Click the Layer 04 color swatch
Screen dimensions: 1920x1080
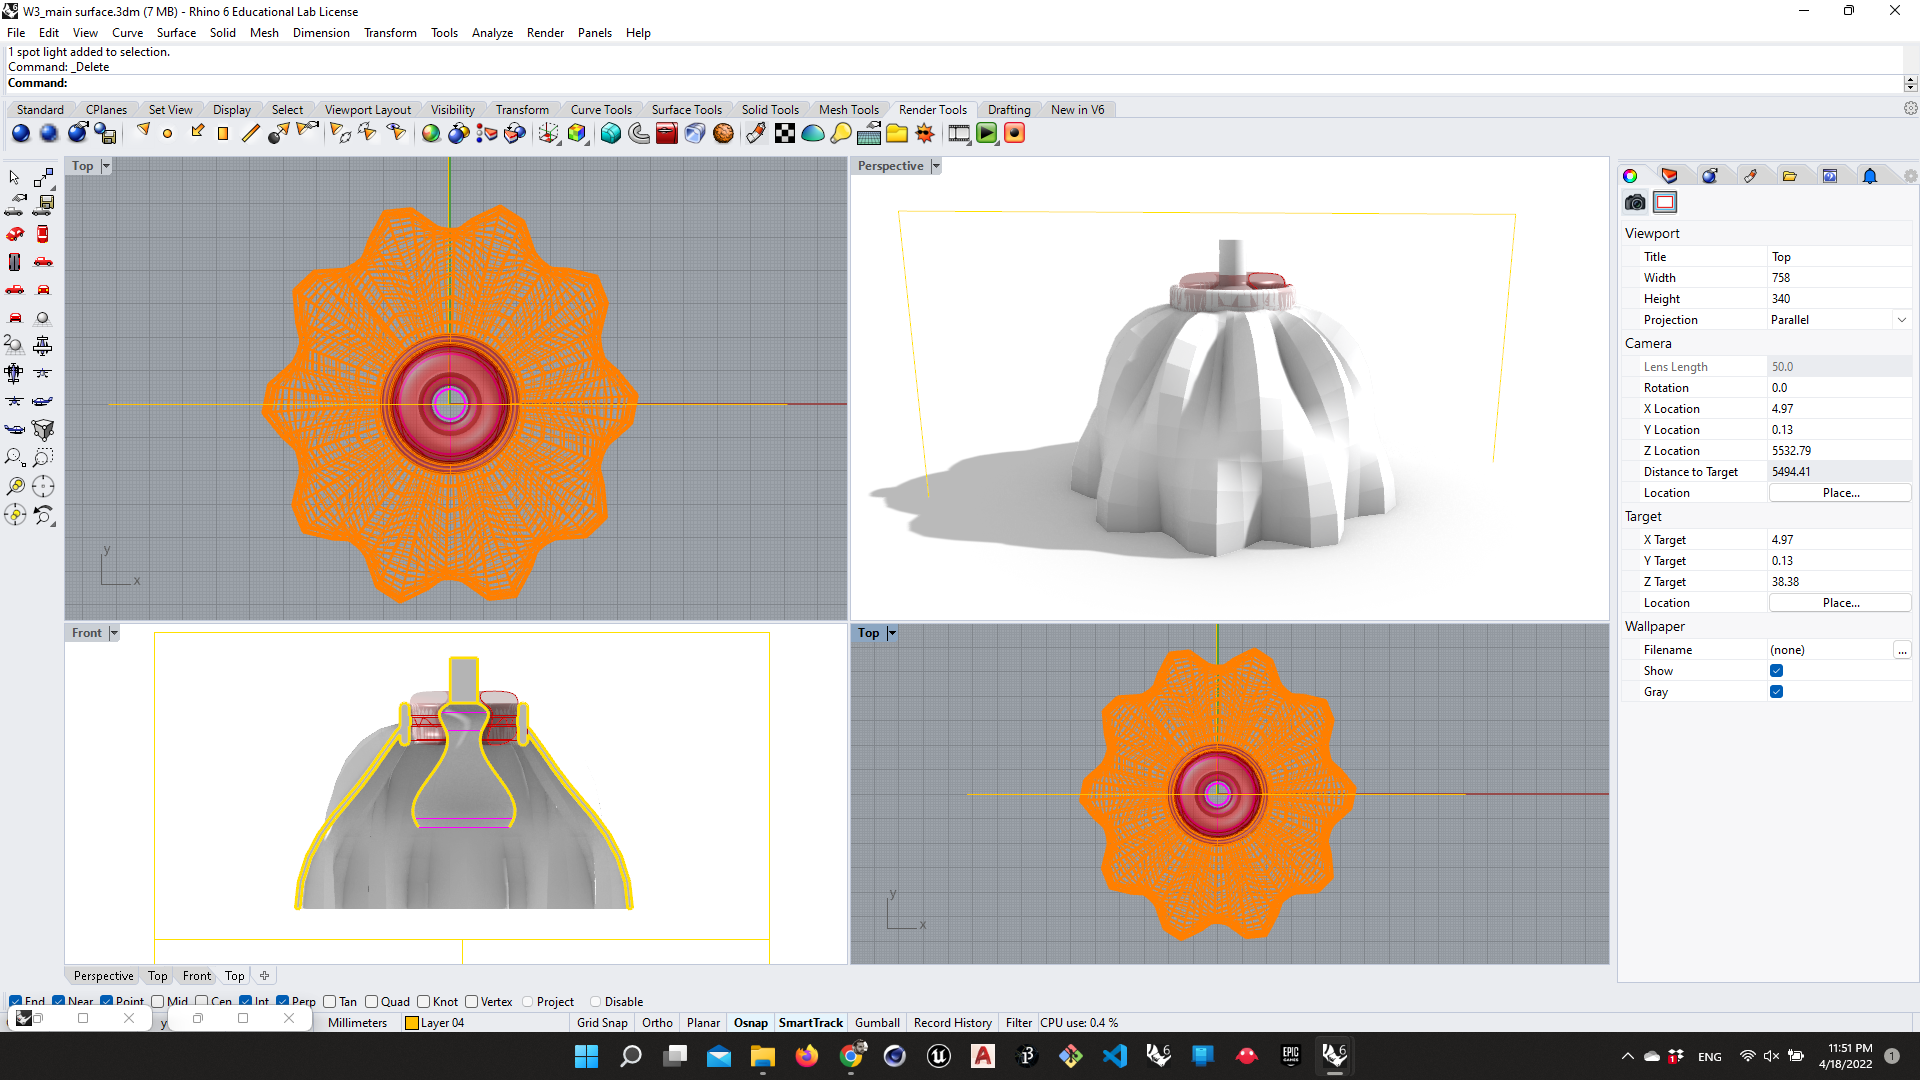pyautogui.click(x=412, y=1022)
